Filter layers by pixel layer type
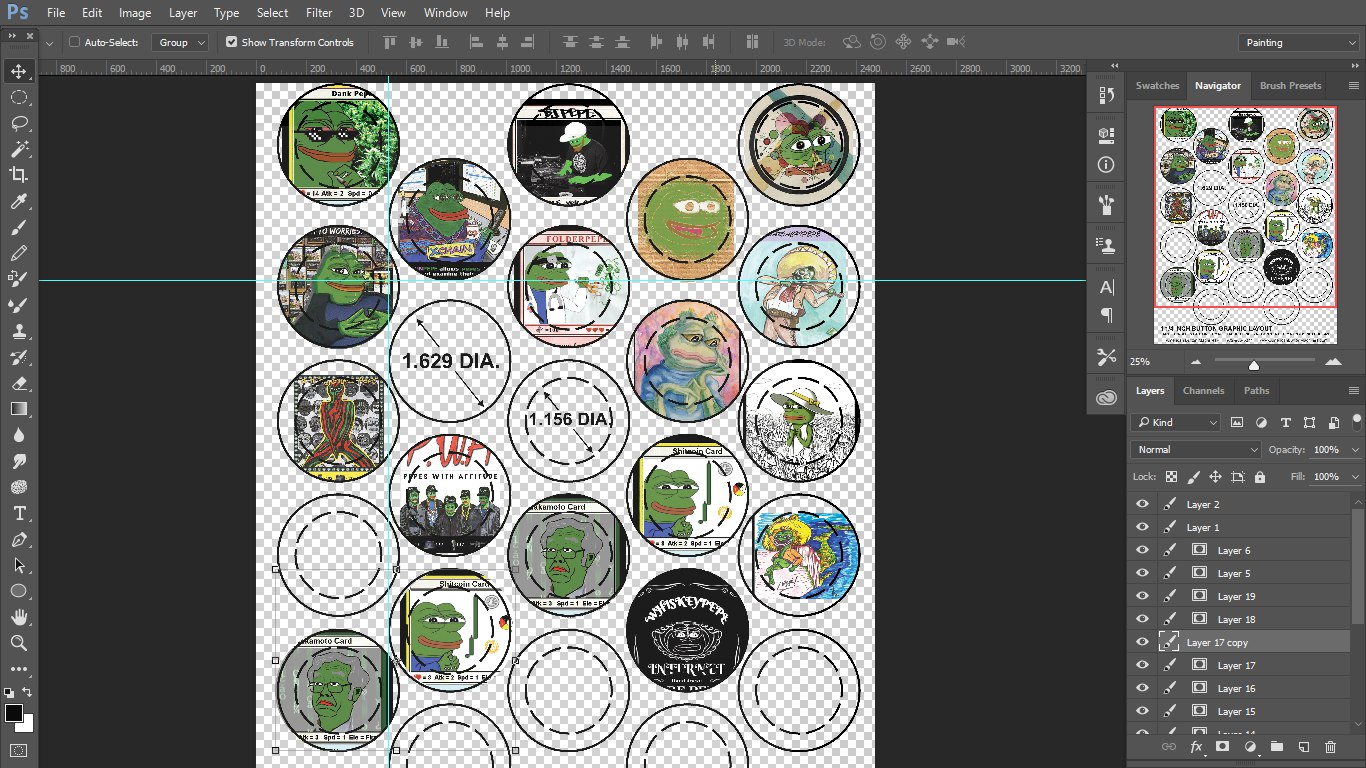 (x=1237, y=422)
